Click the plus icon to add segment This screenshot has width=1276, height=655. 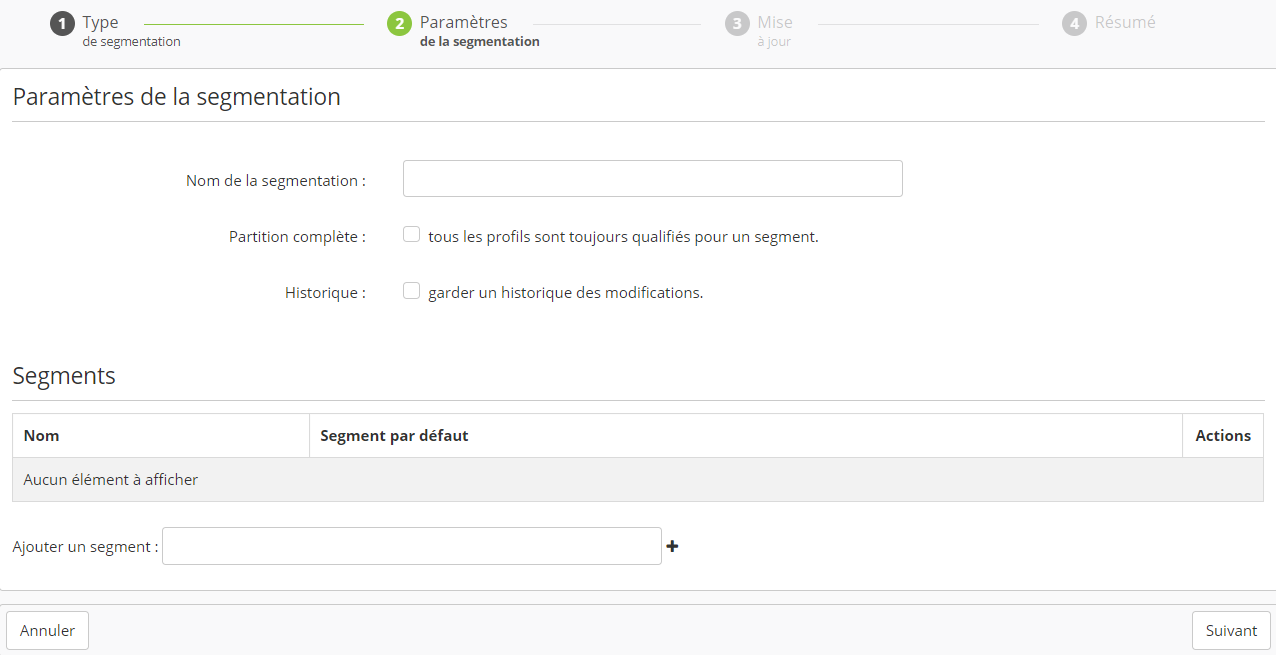(672, 546)
